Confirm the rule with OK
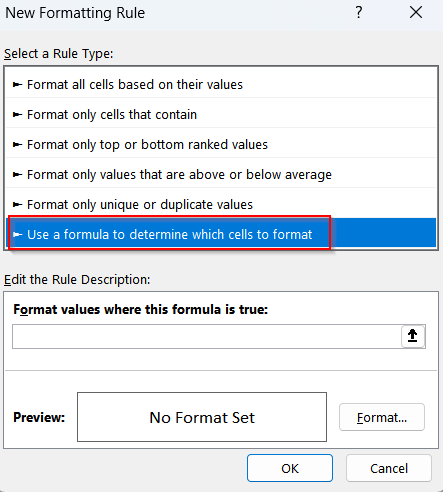Screen dimensions: 443x492 click(x=290, y=468)
